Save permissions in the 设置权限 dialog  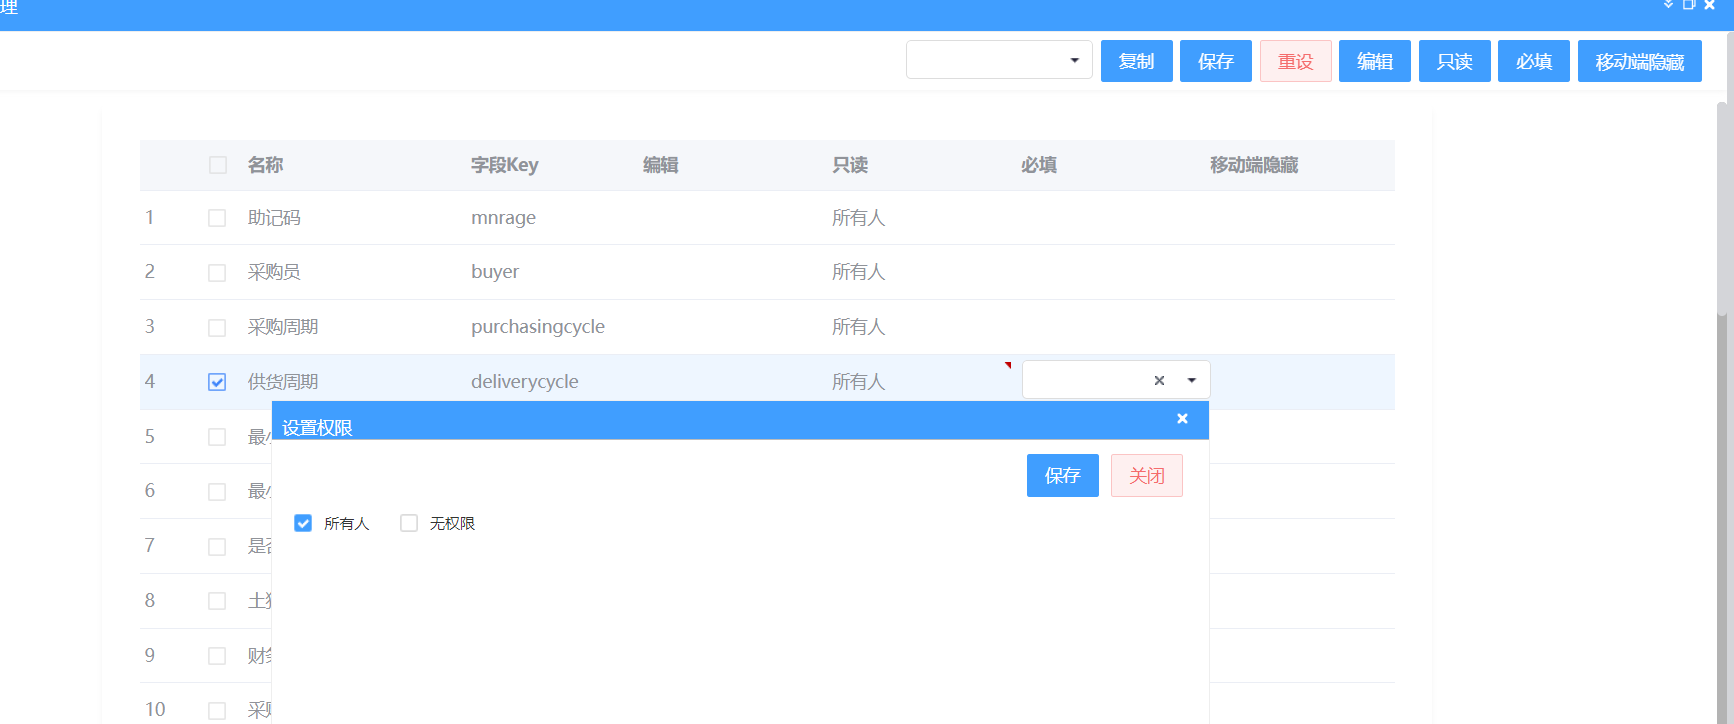click(x=1062, y=476)
